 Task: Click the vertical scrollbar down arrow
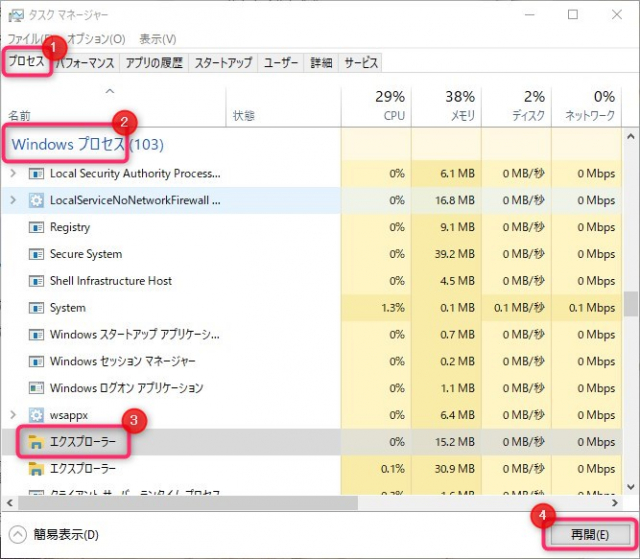[x=631, y=487]
